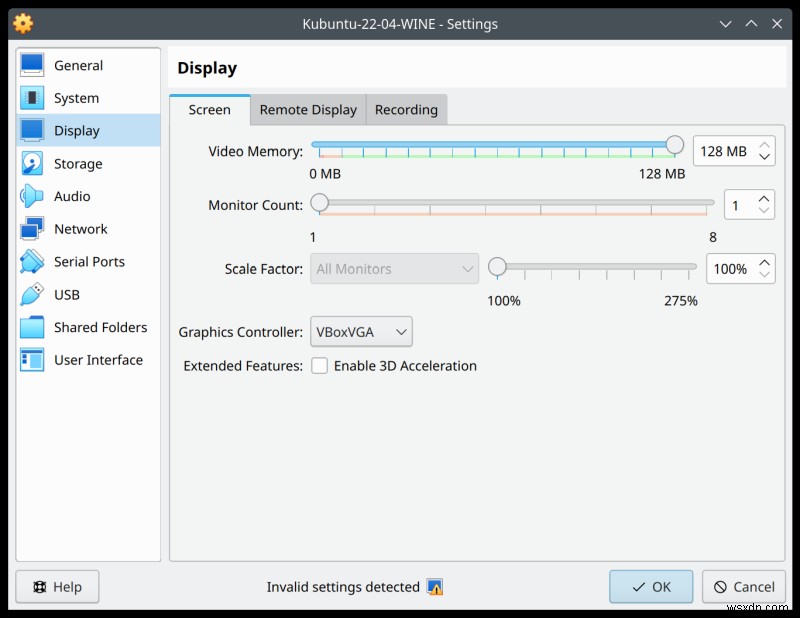Viewport: 800px width, 618px height.
Task: Expand the Graphics Controller VBoxVGA dropdown
Action: (361, 332)
